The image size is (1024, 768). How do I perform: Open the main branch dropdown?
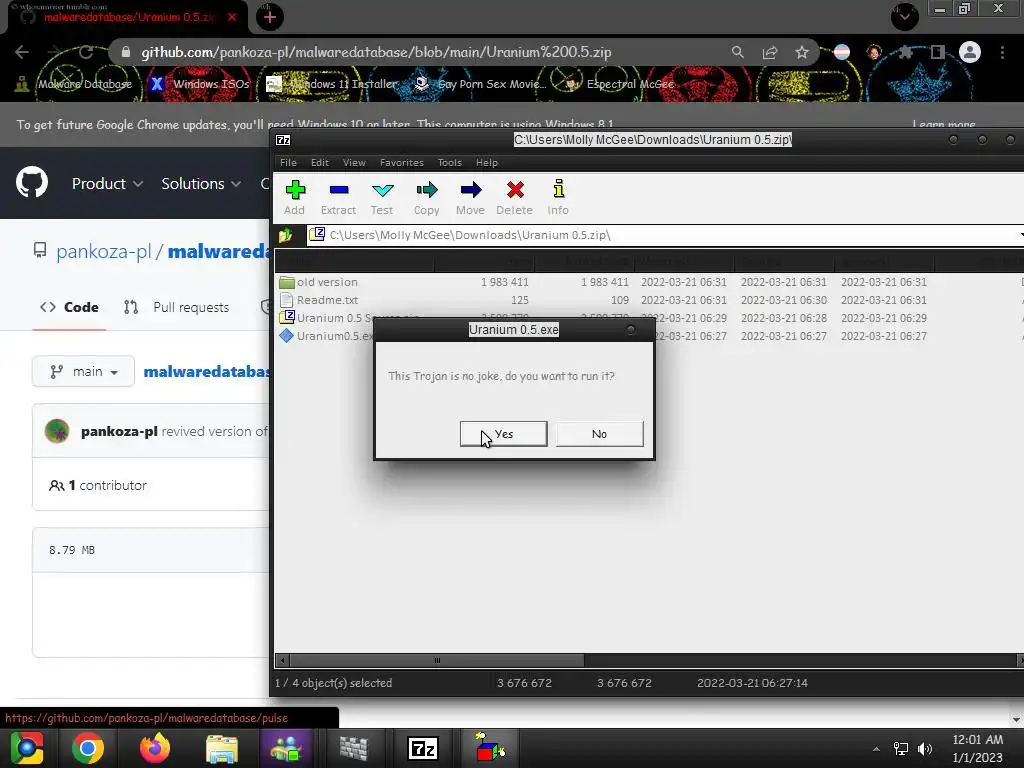point(84,372)
